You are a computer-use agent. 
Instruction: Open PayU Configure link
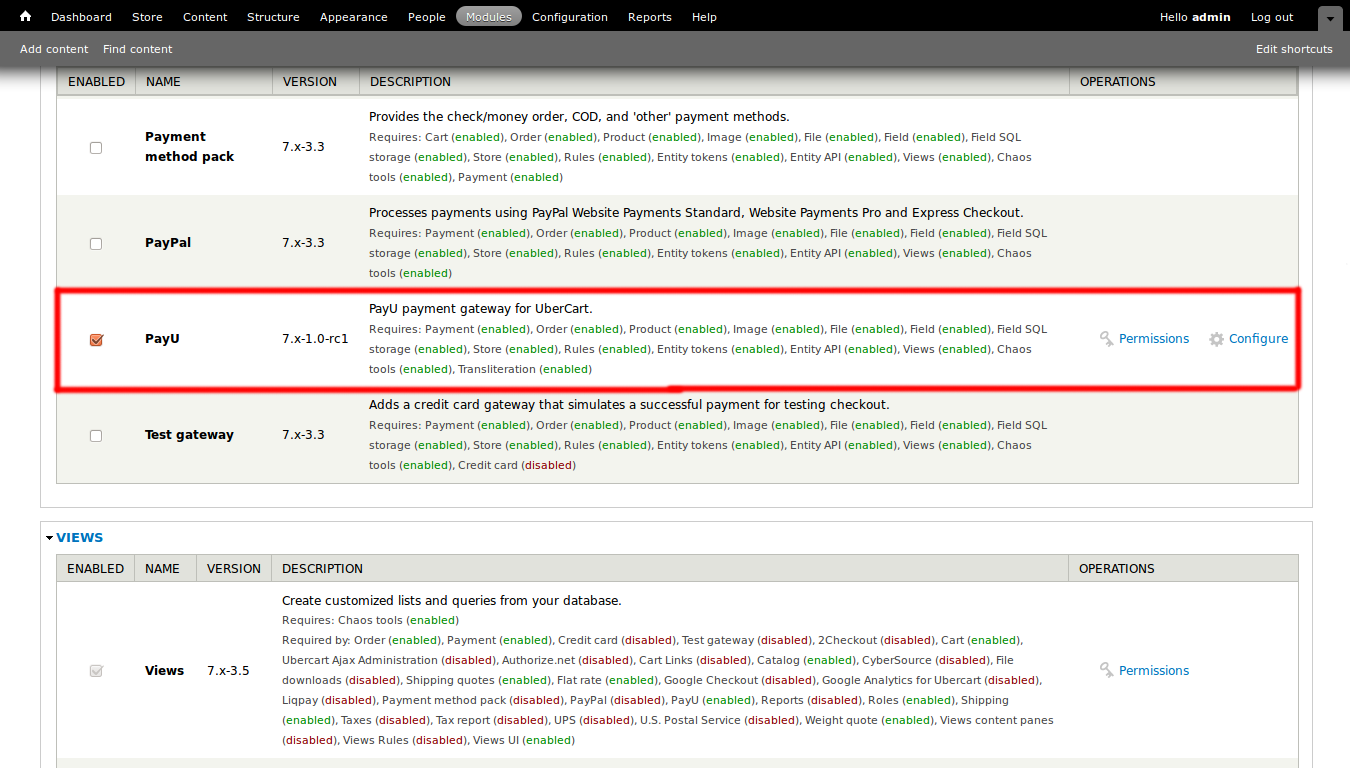tap(1258, 339)
